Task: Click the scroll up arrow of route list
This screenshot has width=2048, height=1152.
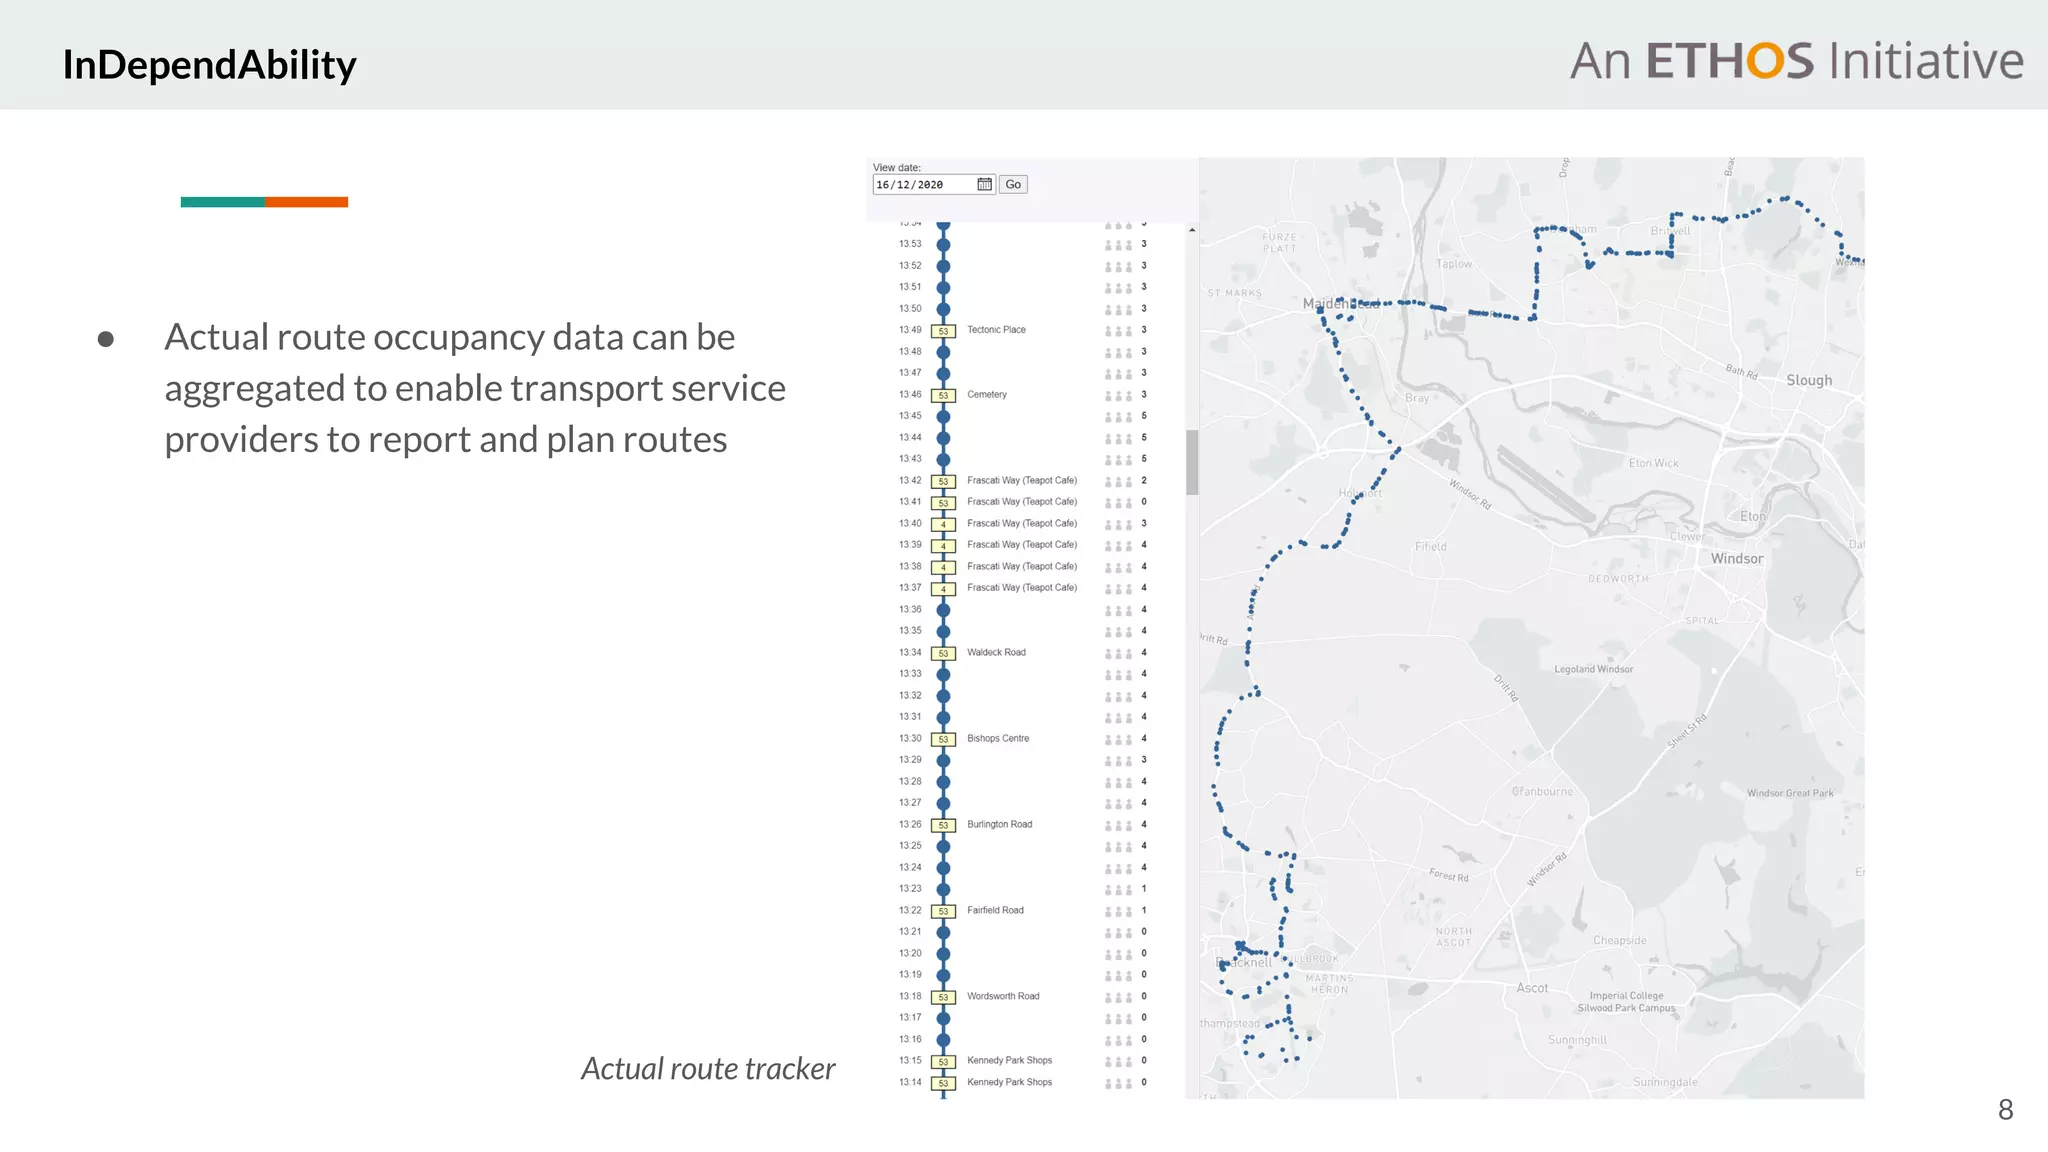Action: (x=1192, y=231)
